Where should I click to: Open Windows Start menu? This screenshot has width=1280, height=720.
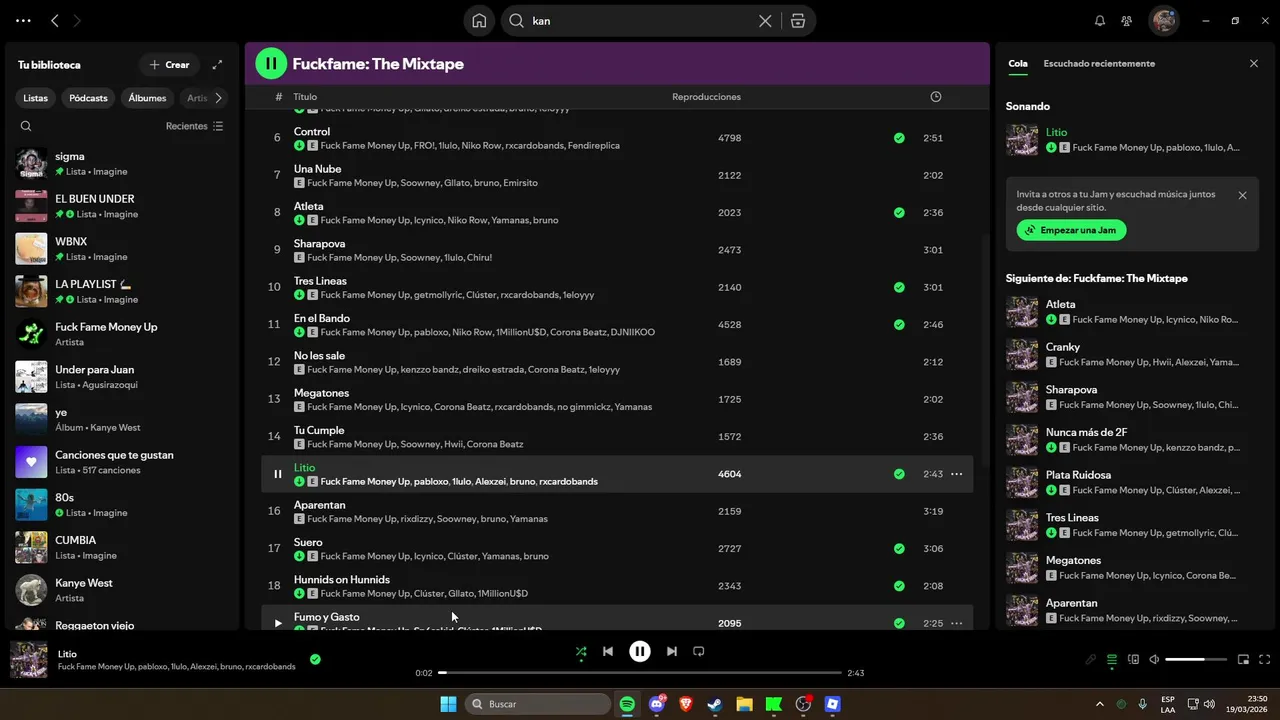(448, 704)
